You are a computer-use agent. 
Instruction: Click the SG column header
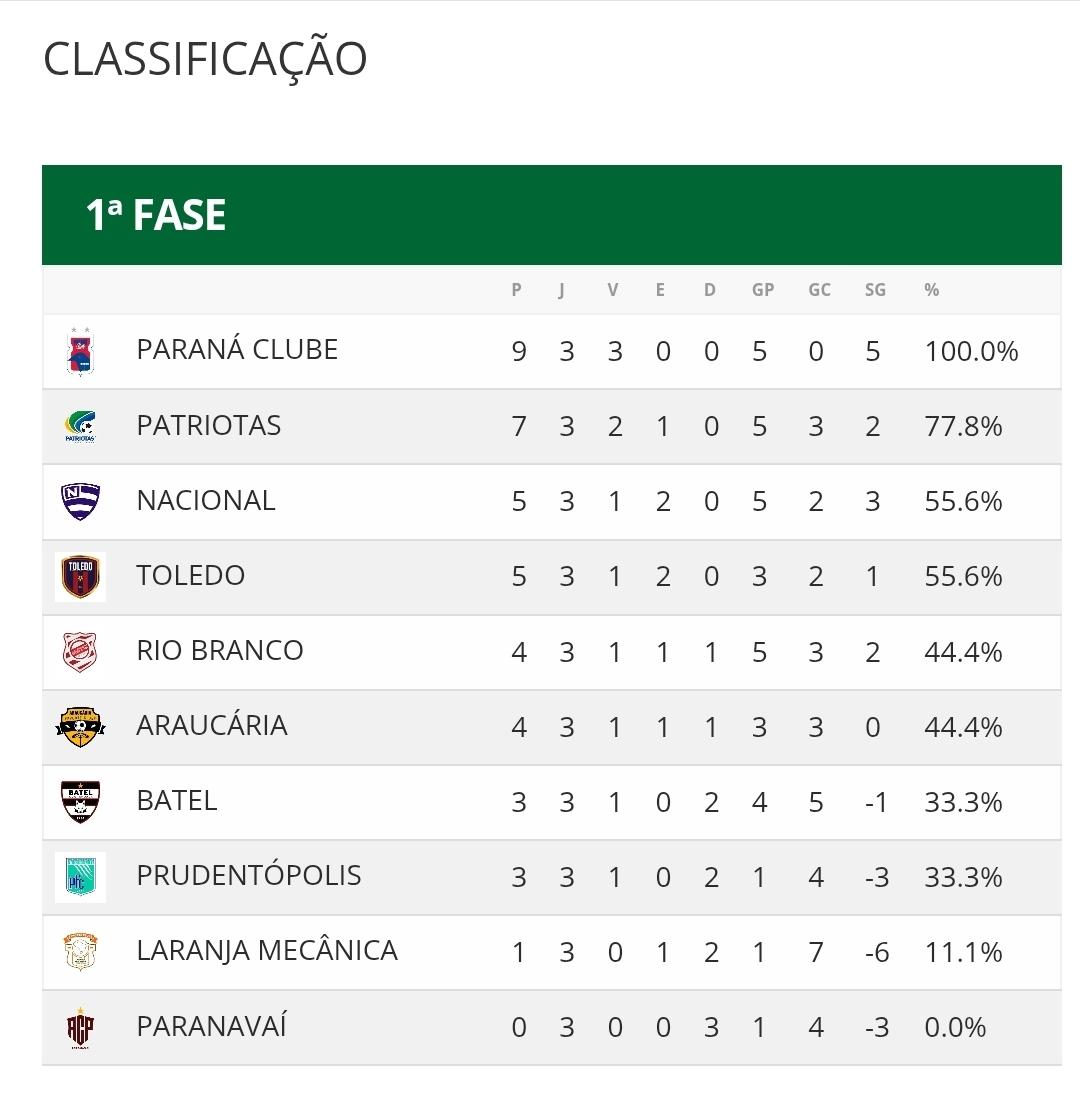[x=875, y=290]
